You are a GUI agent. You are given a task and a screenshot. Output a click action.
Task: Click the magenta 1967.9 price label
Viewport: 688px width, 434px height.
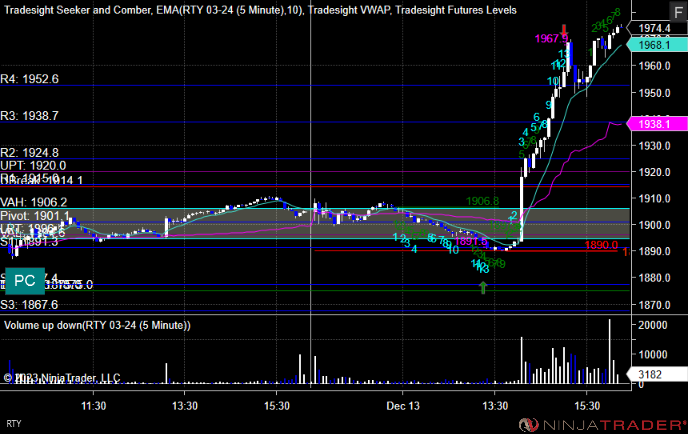[551, 39]
